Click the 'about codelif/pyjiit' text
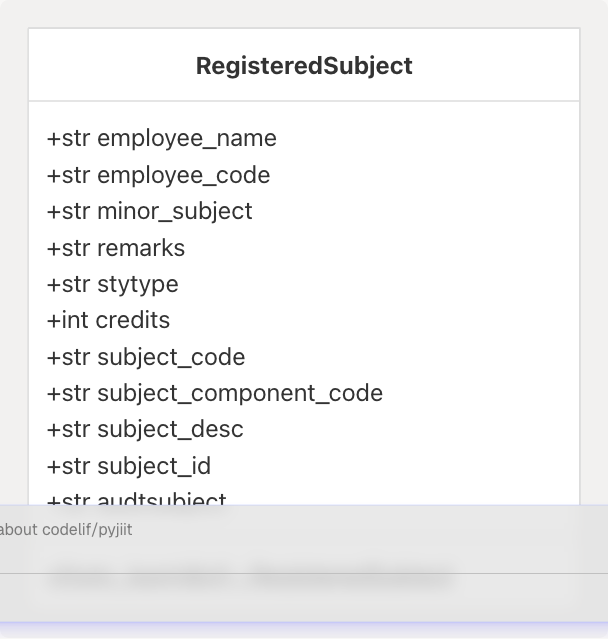The height and width of the screenshot is (639, 608). tap(66, 530)
